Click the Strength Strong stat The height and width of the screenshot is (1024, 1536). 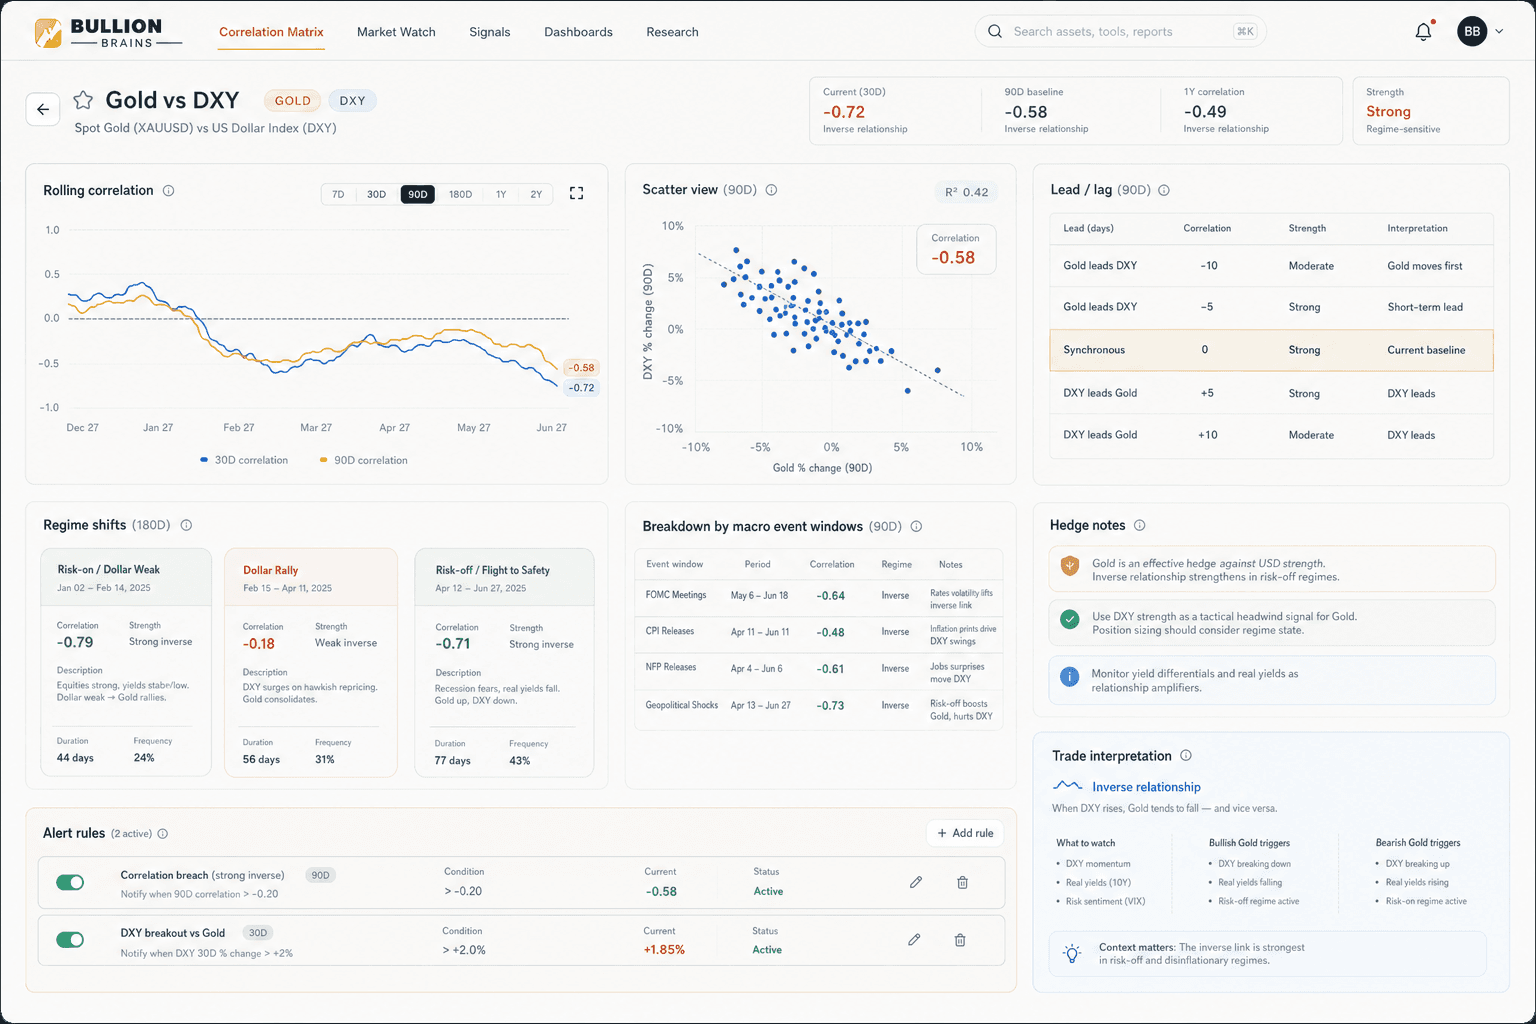point(1430,111)
